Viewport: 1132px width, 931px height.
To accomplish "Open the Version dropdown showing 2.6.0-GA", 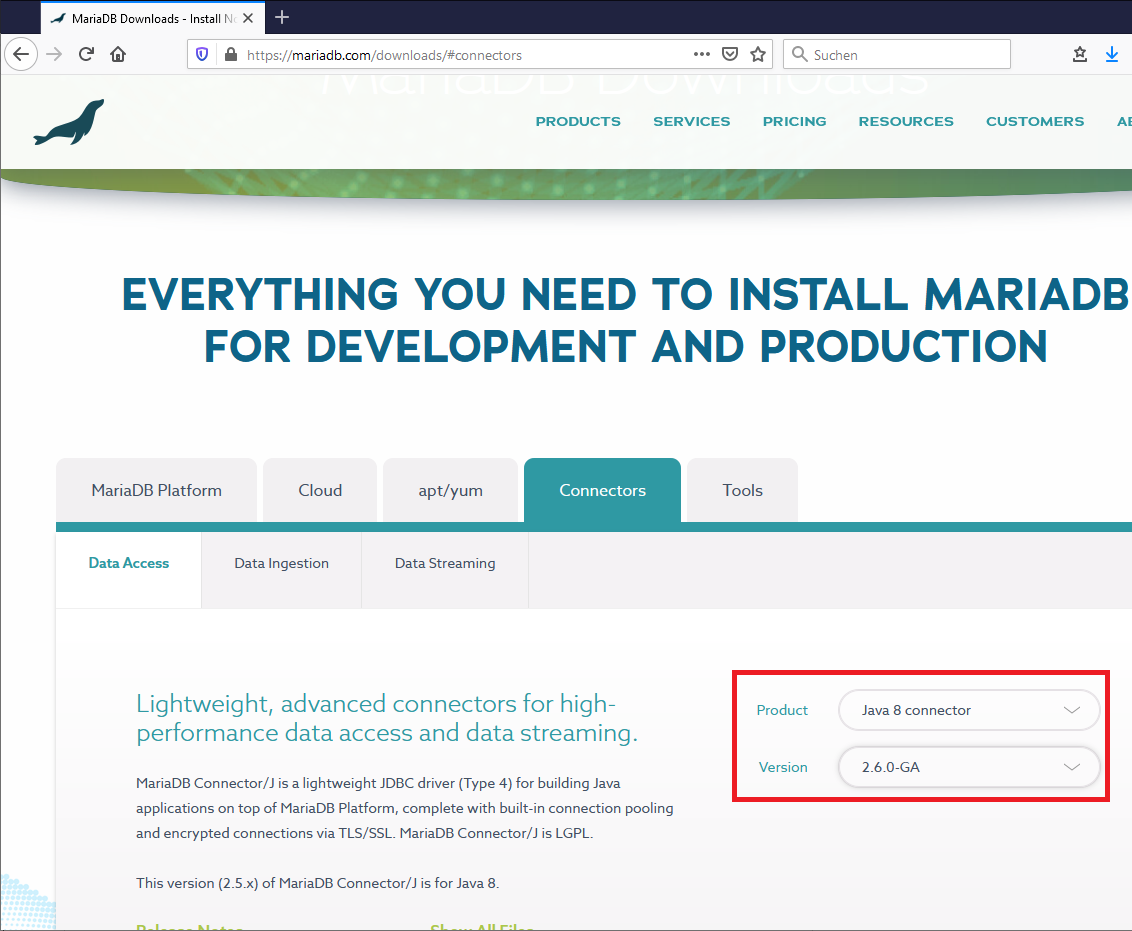I will 969,767.
